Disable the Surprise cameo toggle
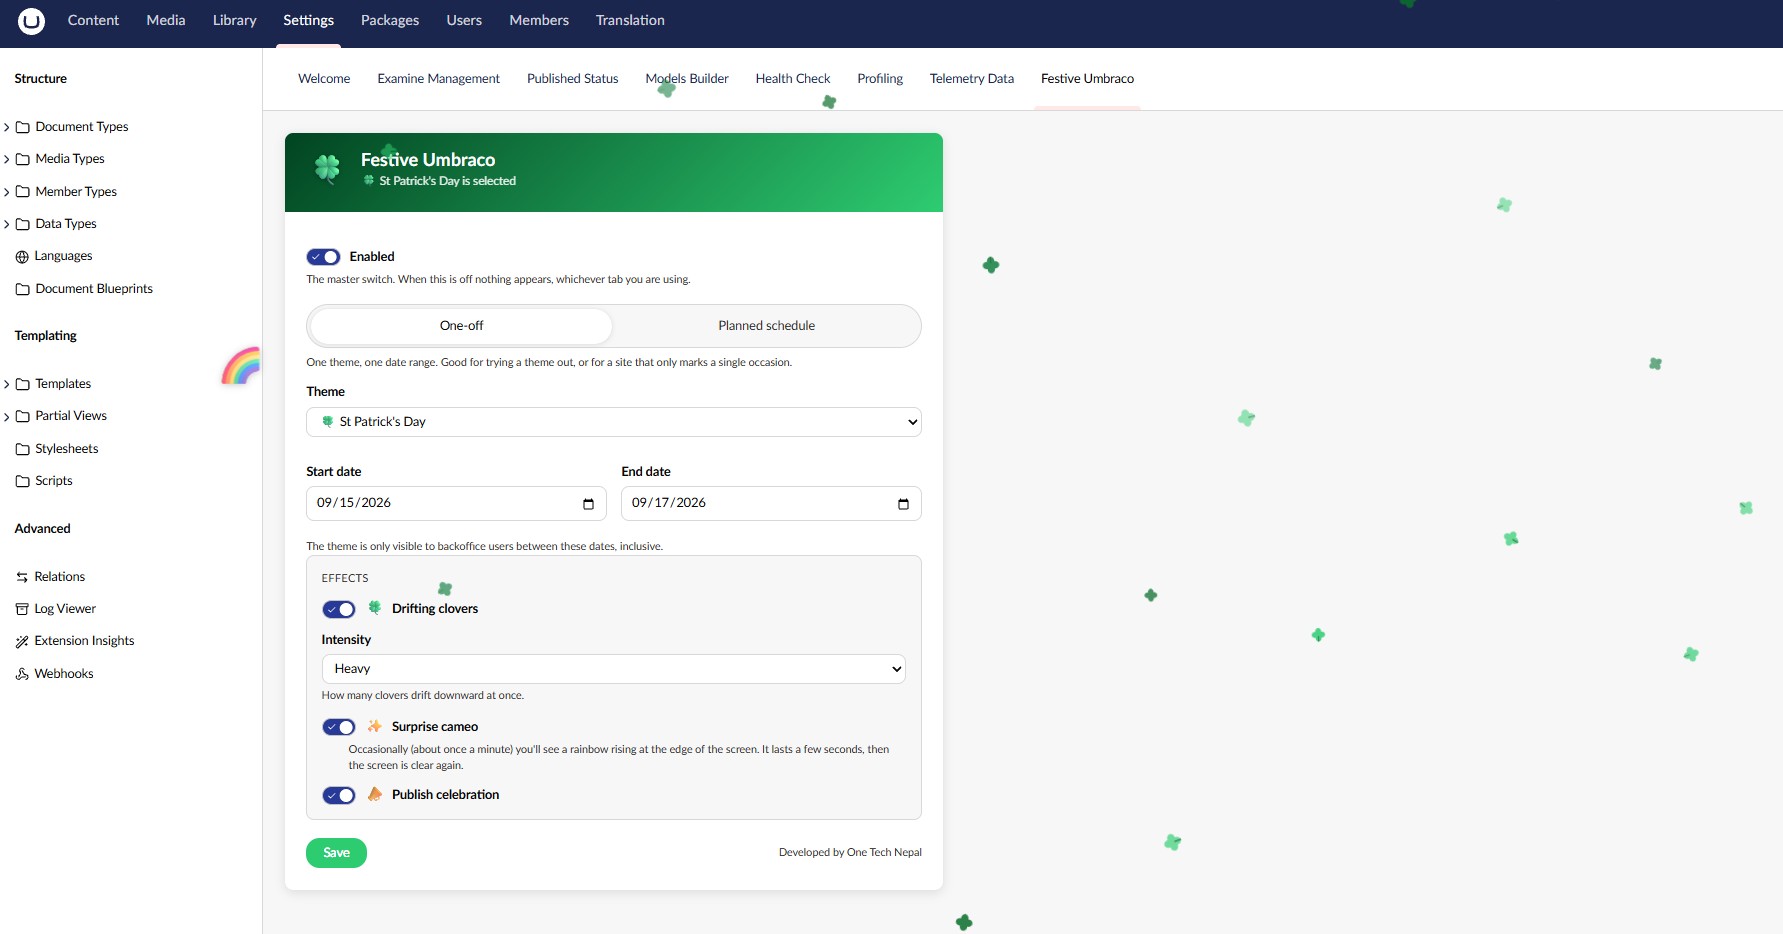 [x=339, y=727]
